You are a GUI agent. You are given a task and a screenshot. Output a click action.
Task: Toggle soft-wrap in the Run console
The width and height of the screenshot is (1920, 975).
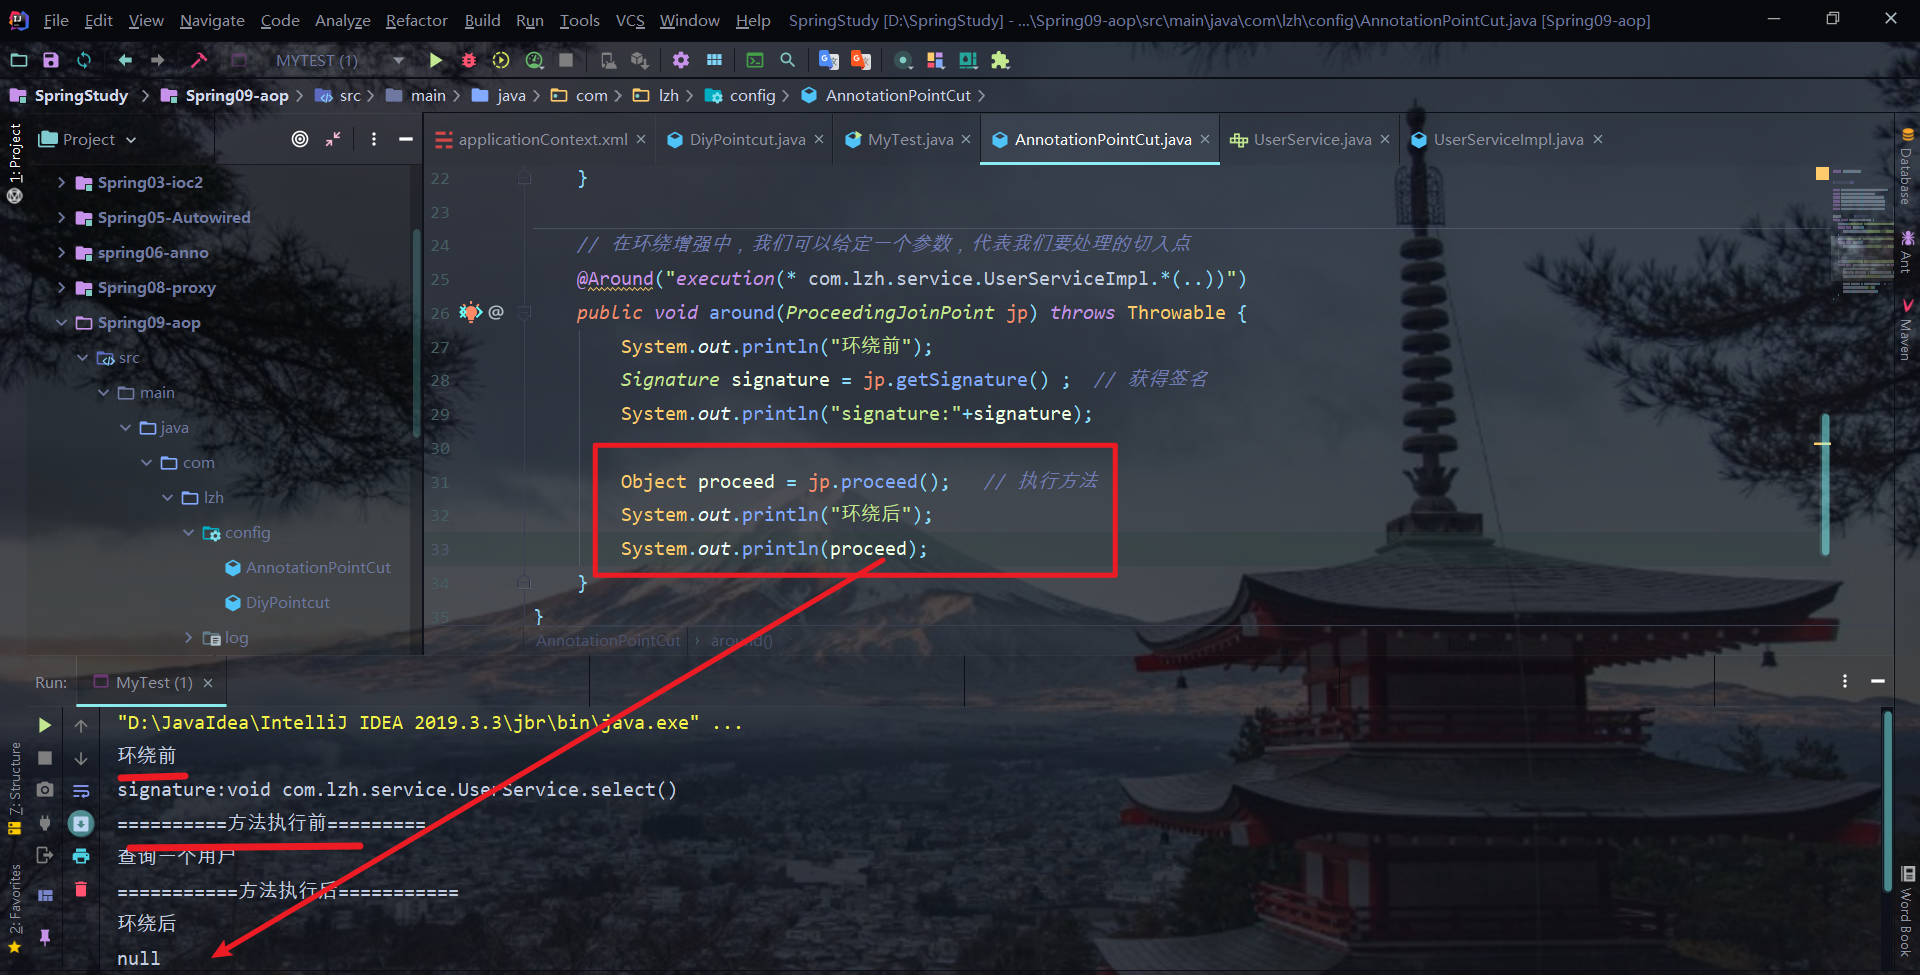81,790
